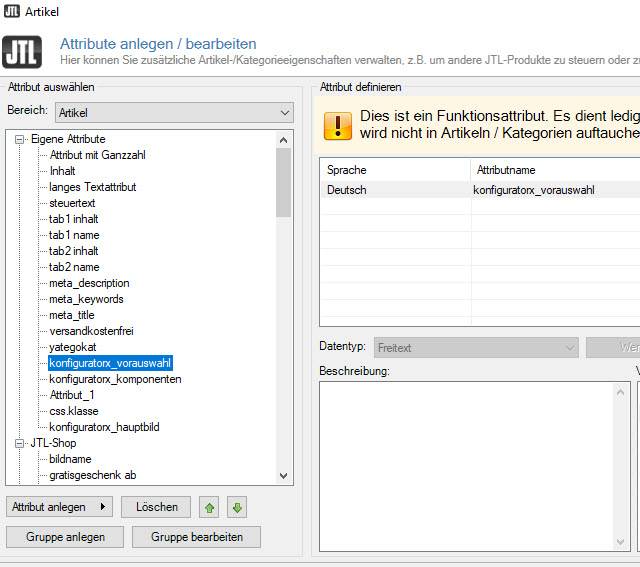The height and width of the screenshot is (567, 640).
Task: Open the Bereich dropdown showing Artikel
Action: pyautogui.click(x=174, y=113)
